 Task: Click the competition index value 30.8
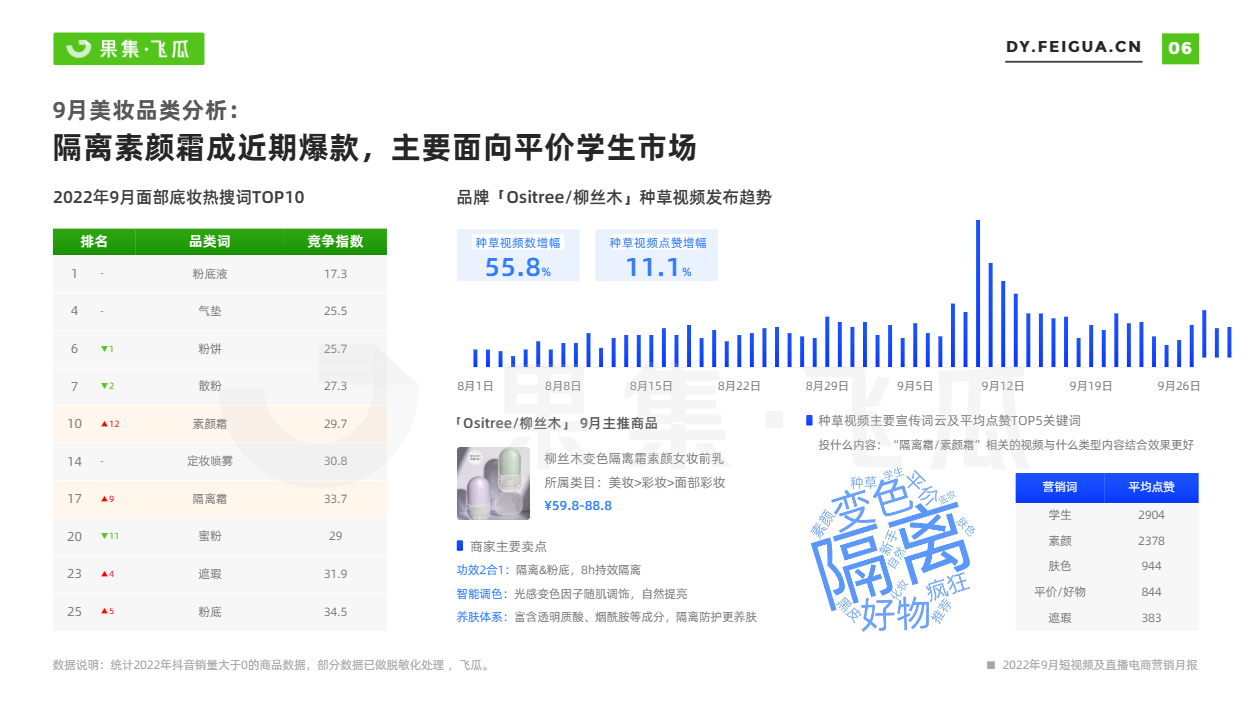pos(335,461)
